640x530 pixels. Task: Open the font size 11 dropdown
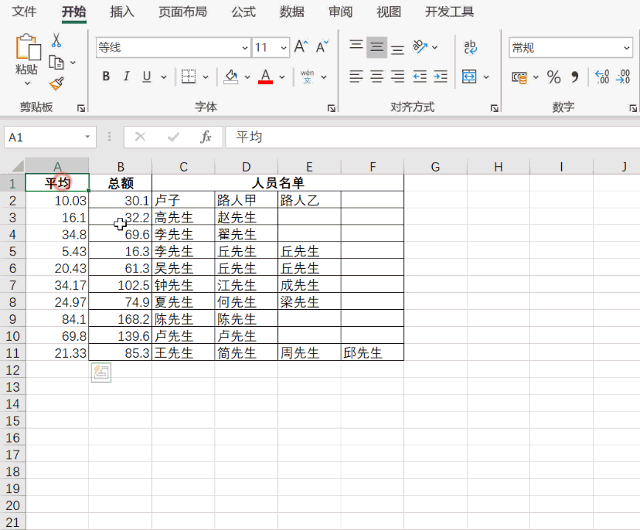coord(284,48)
